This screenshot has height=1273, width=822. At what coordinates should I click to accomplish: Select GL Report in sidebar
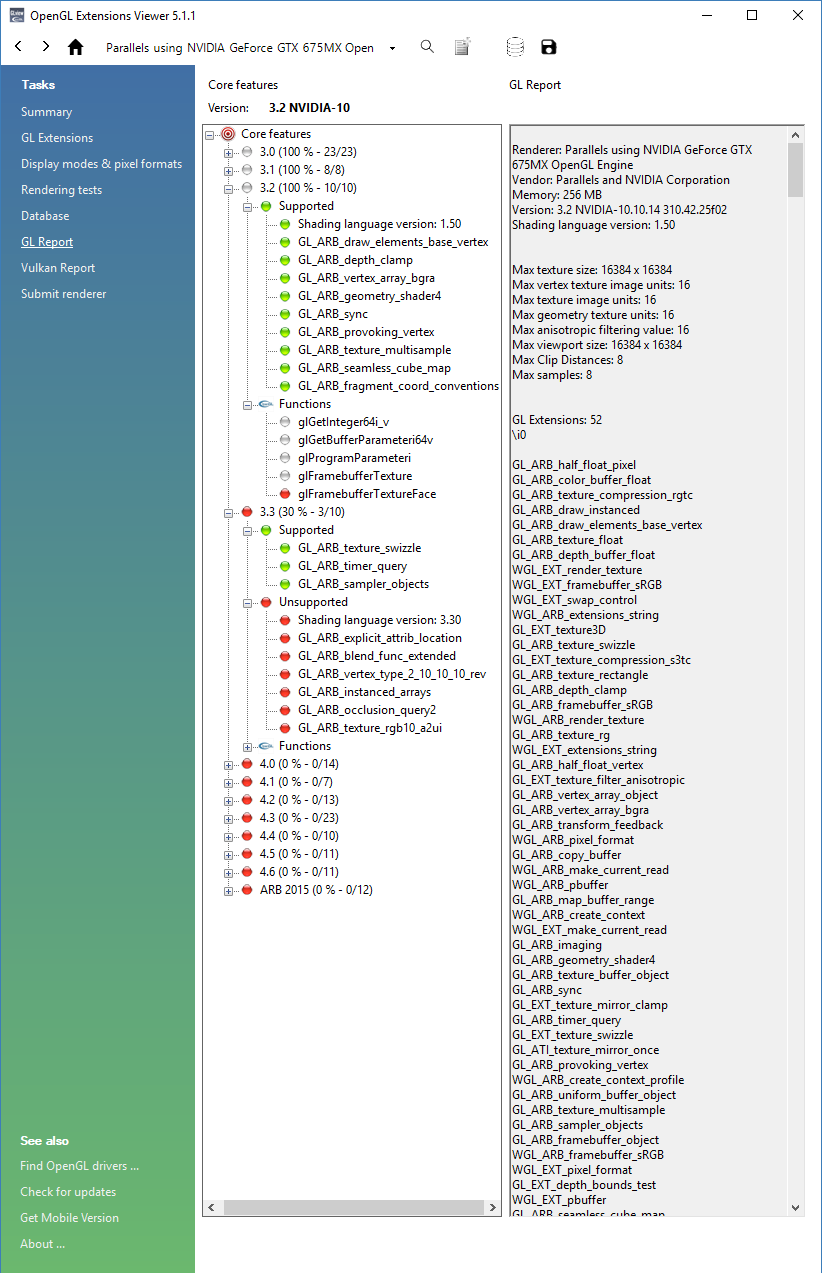point(47,242)
